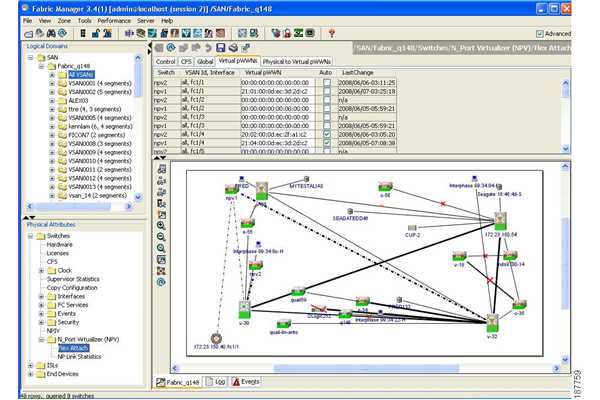Open the Tools menu

click(x=84, y=21)
